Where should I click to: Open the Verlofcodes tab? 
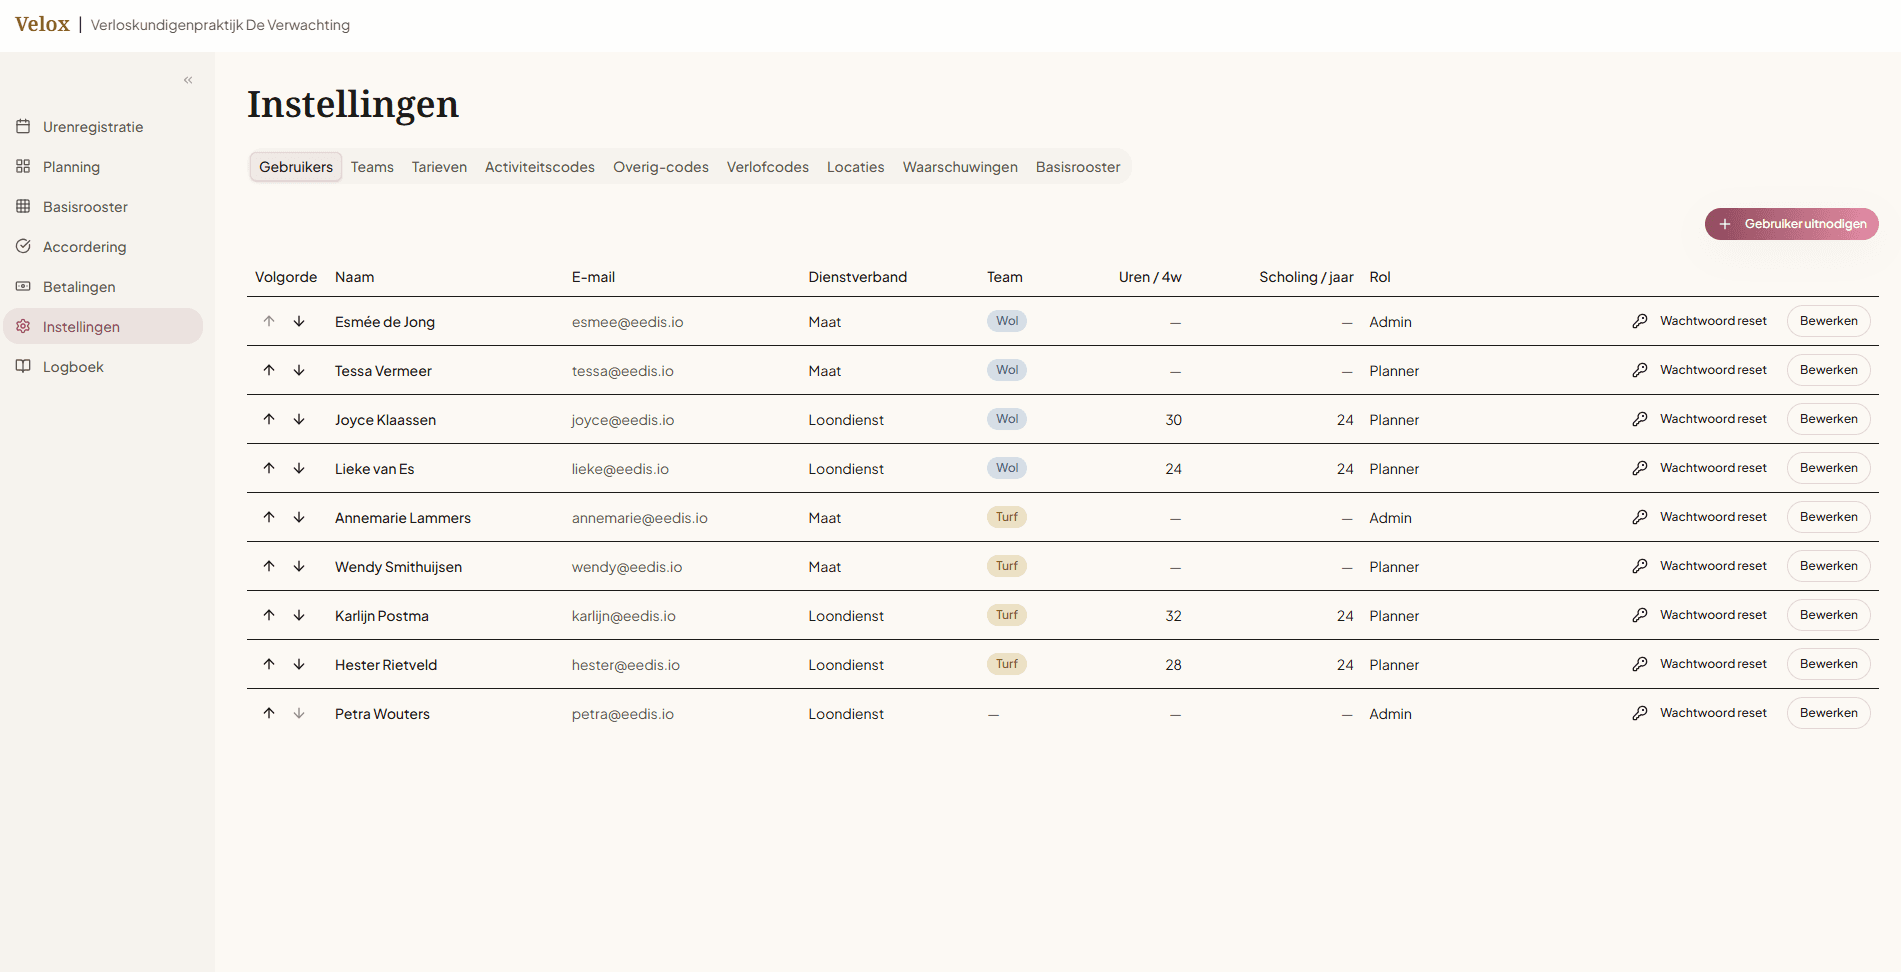[x=768, y=167]
